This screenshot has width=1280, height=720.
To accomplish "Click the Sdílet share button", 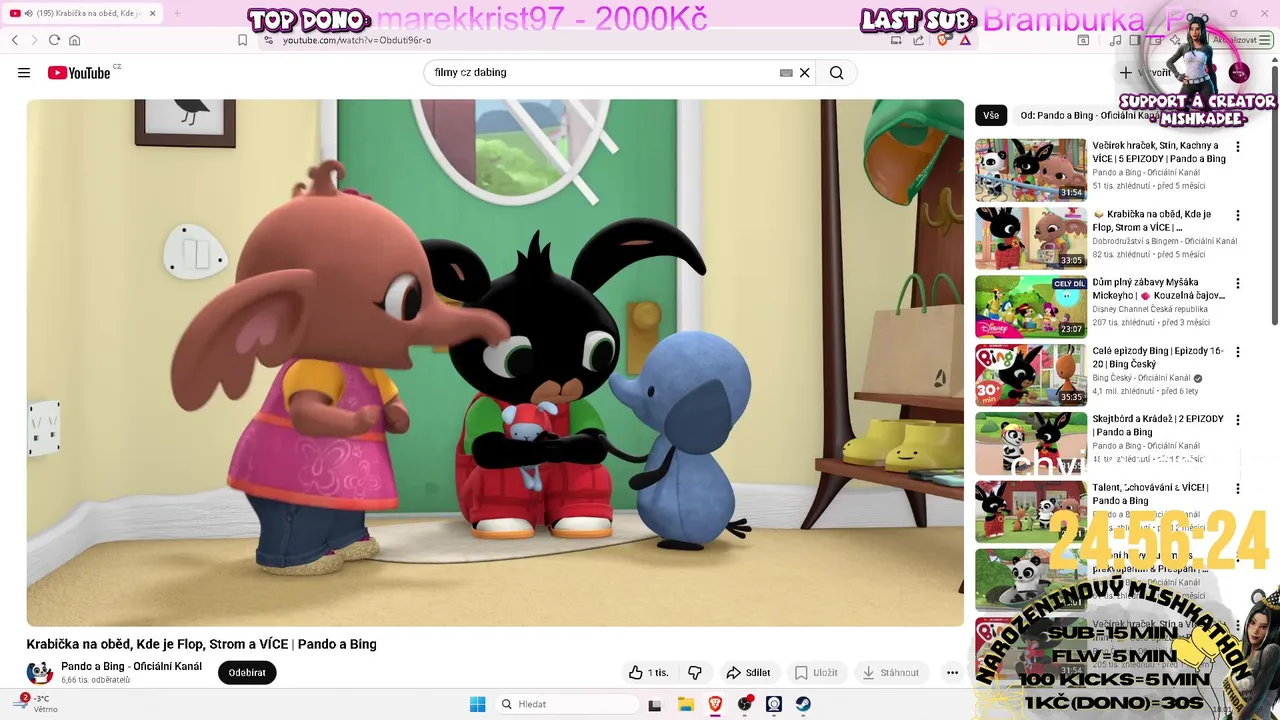I will click(x=748, y=673).
